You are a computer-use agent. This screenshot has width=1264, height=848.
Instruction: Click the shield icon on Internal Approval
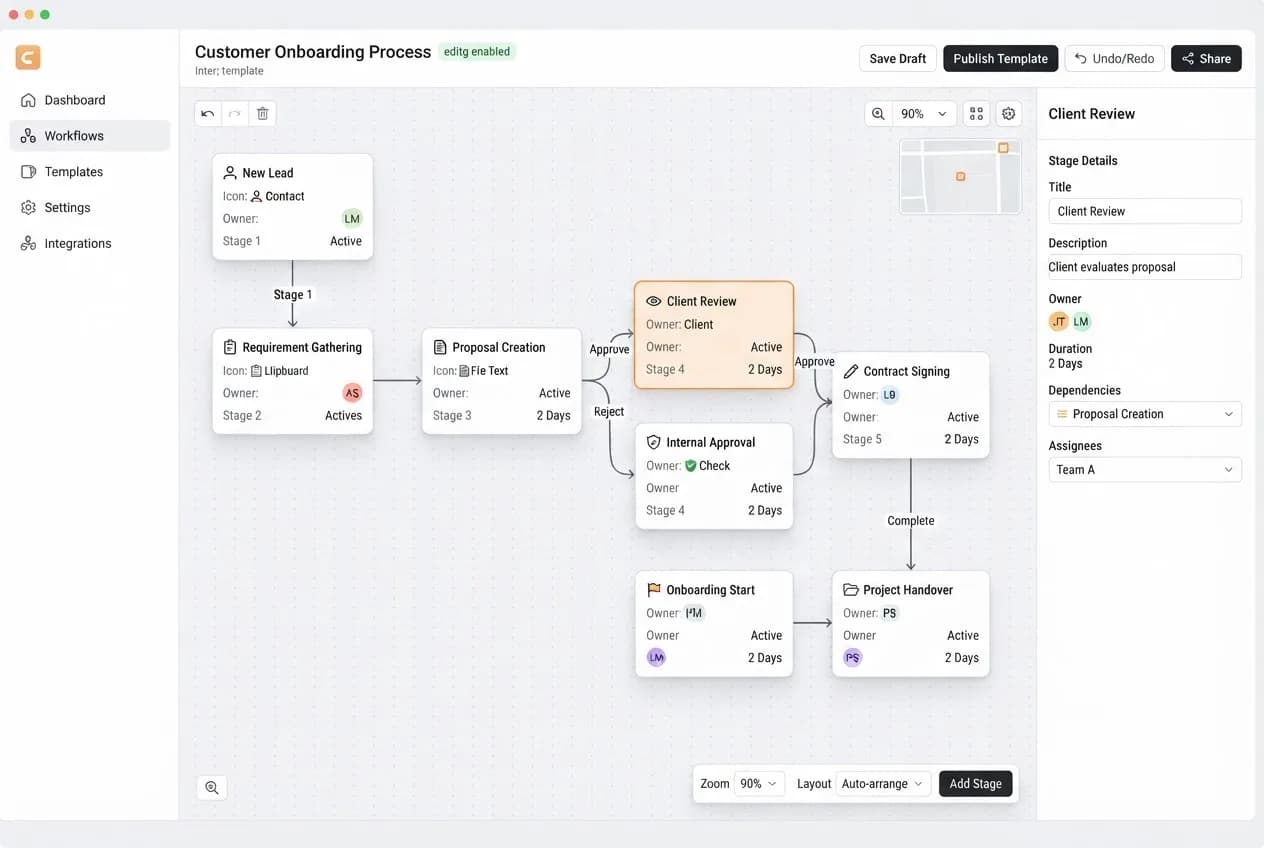pyautogui.click(x=654, y=442)
